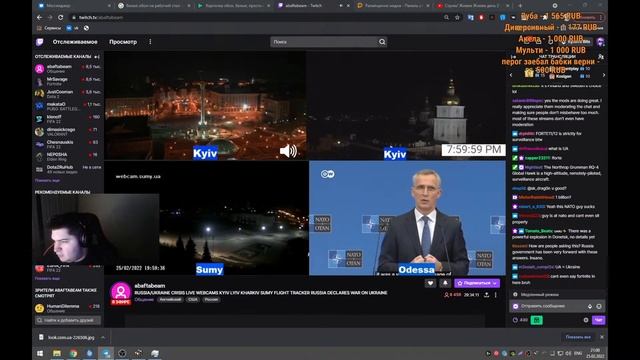Open the Сервисы apps bookmark
Viewport: 640px width, 360px height.
click(x=49, y=28)
